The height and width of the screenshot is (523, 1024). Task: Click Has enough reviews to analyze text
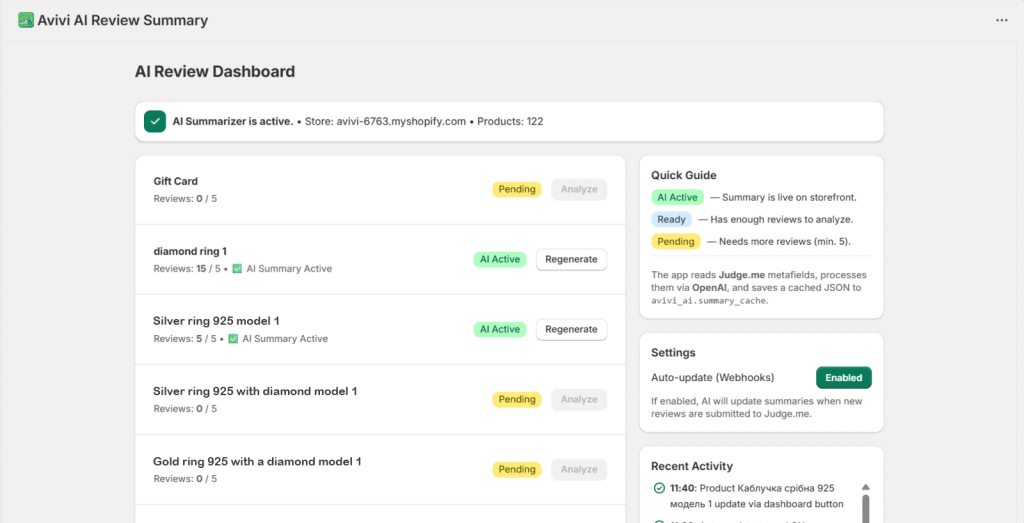[x=782, y=219]
